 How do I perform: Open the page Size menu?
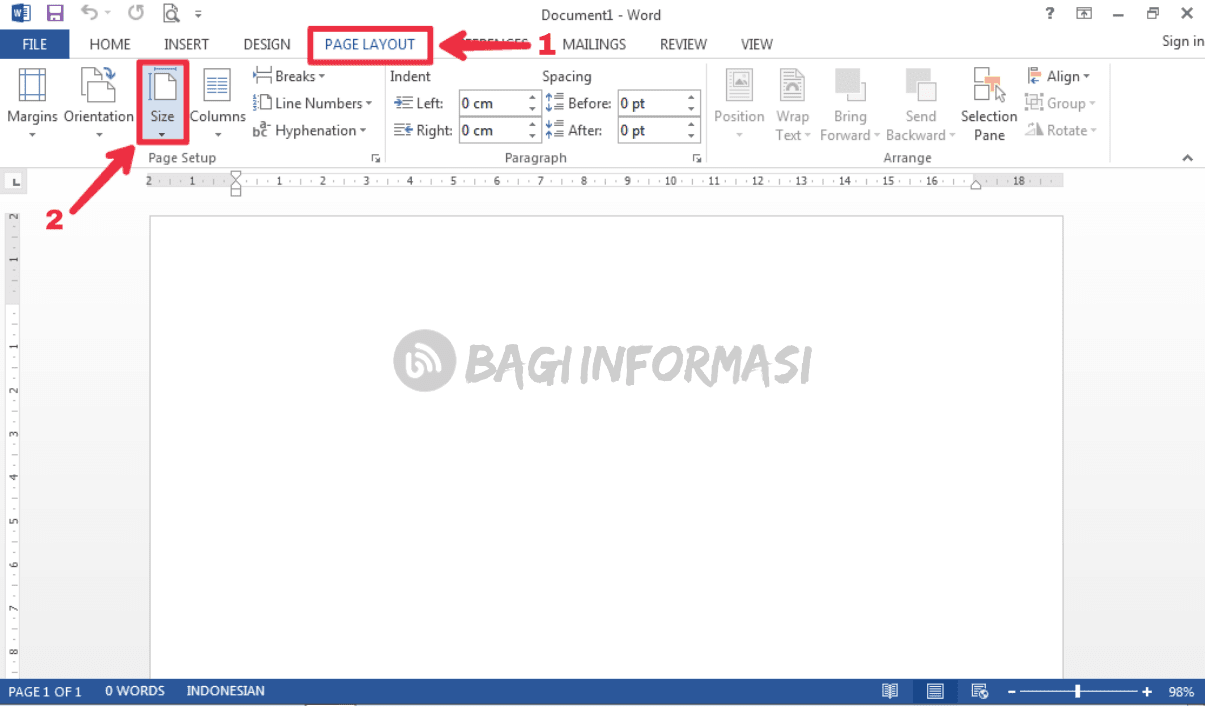[x=162, y=103]
